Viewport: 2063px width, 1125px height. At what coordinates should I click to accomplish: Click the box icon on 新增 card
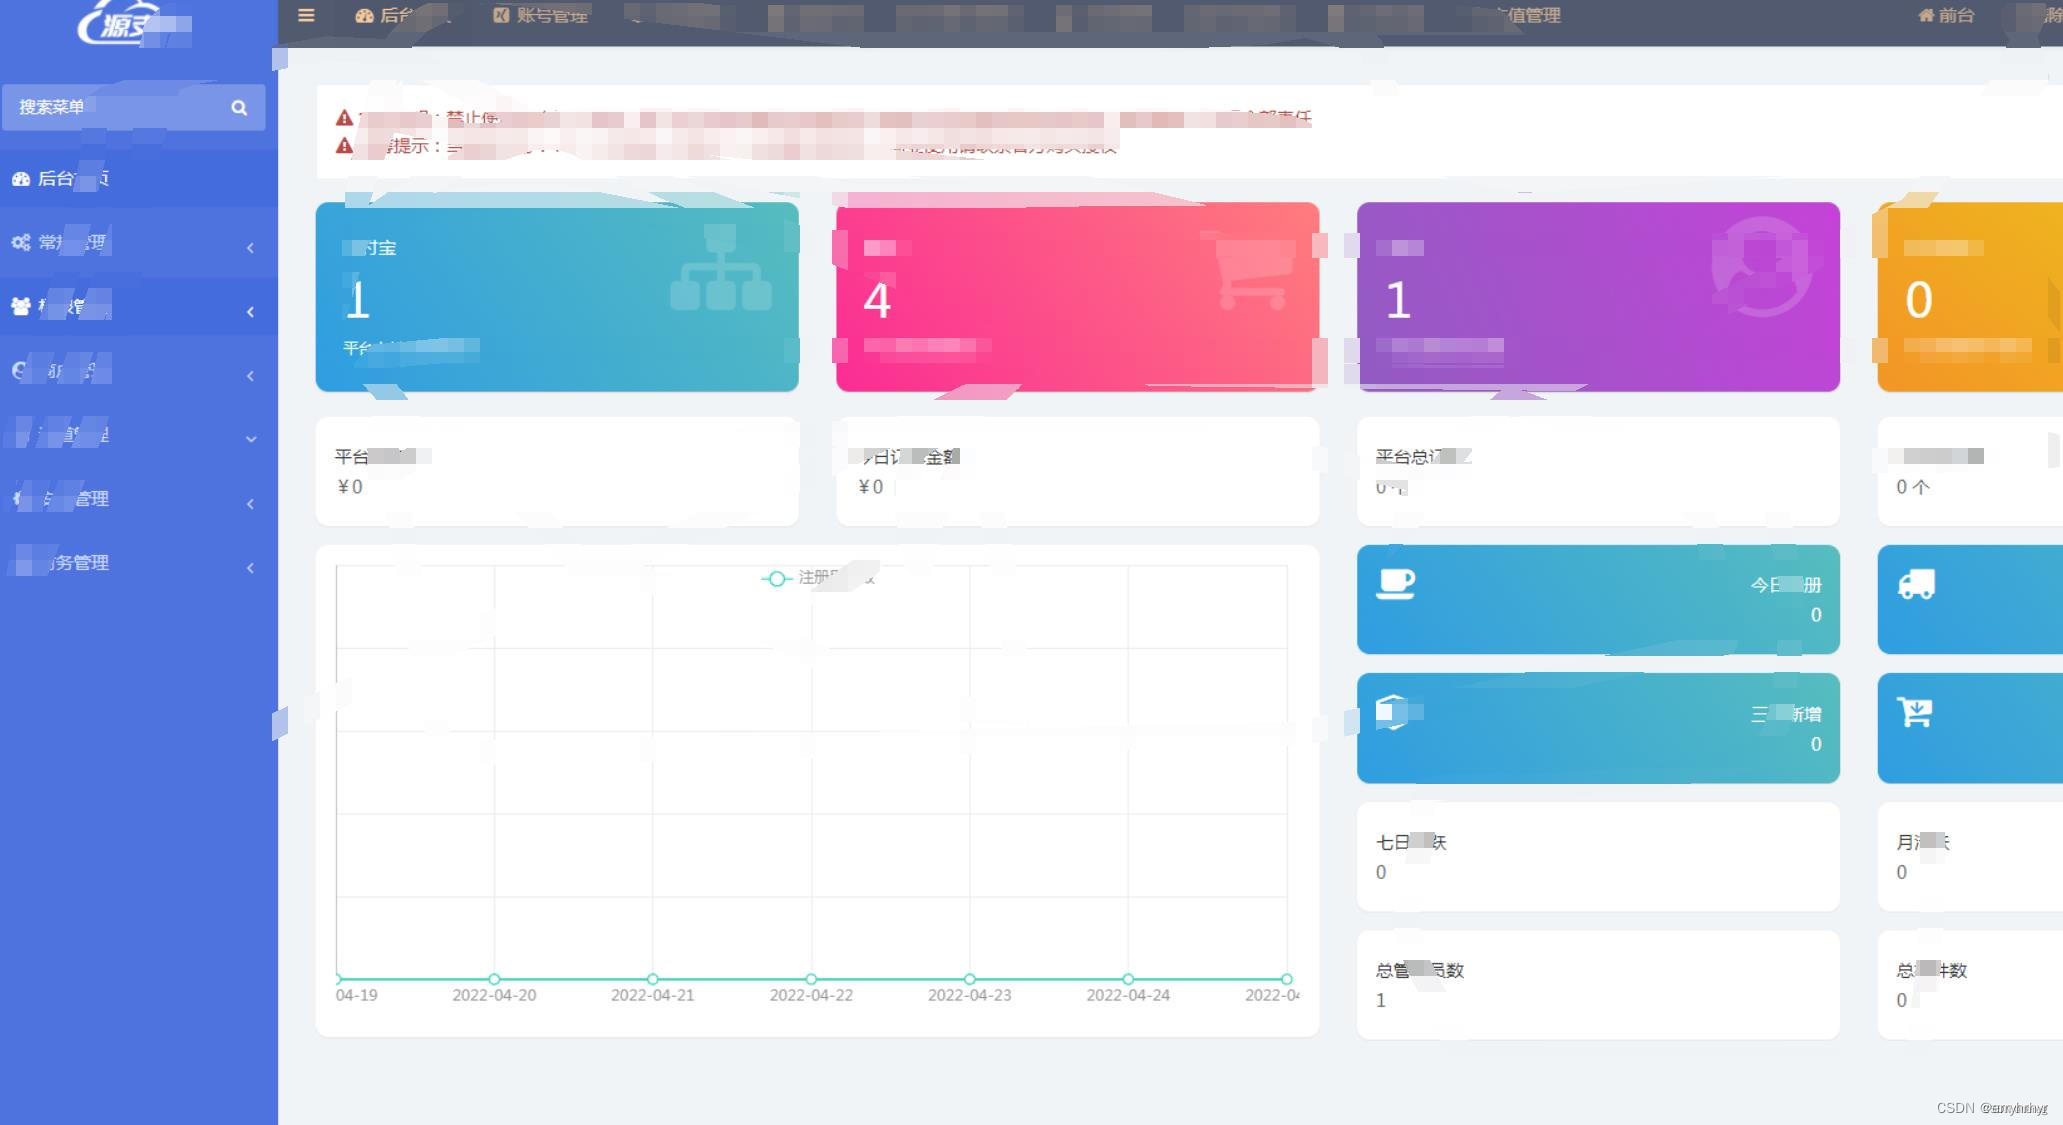click(1392, 712)
